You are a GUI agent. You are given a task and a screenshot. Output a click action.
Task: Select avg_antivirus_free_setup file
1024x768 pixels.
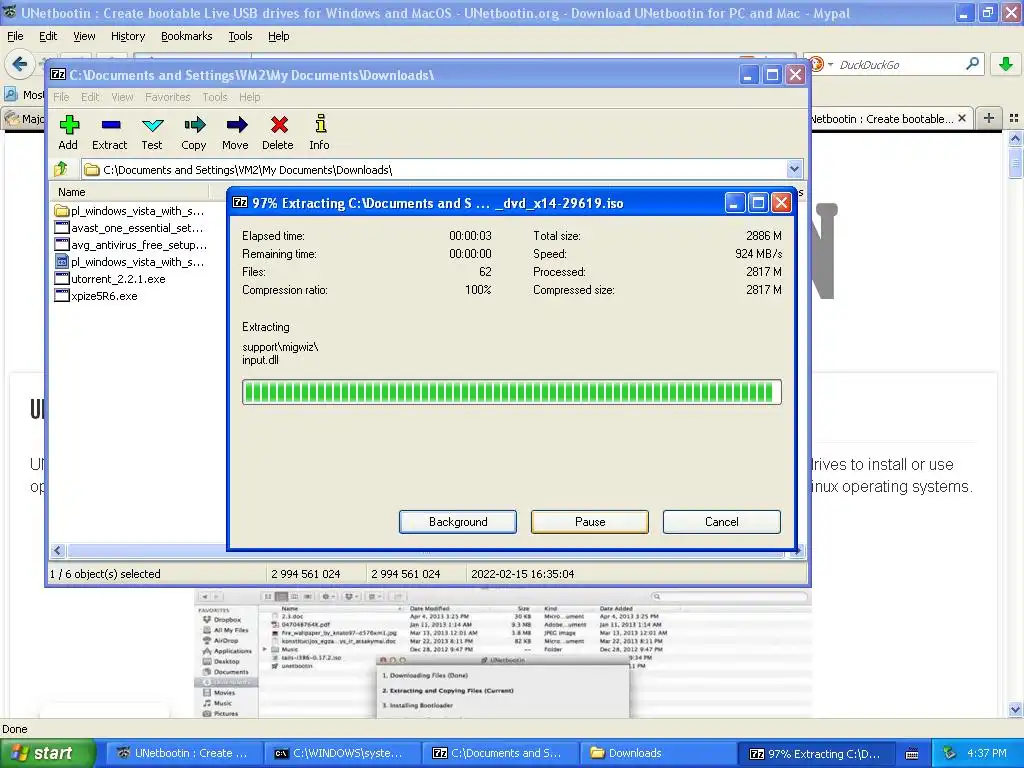click(x=131, y=245)
